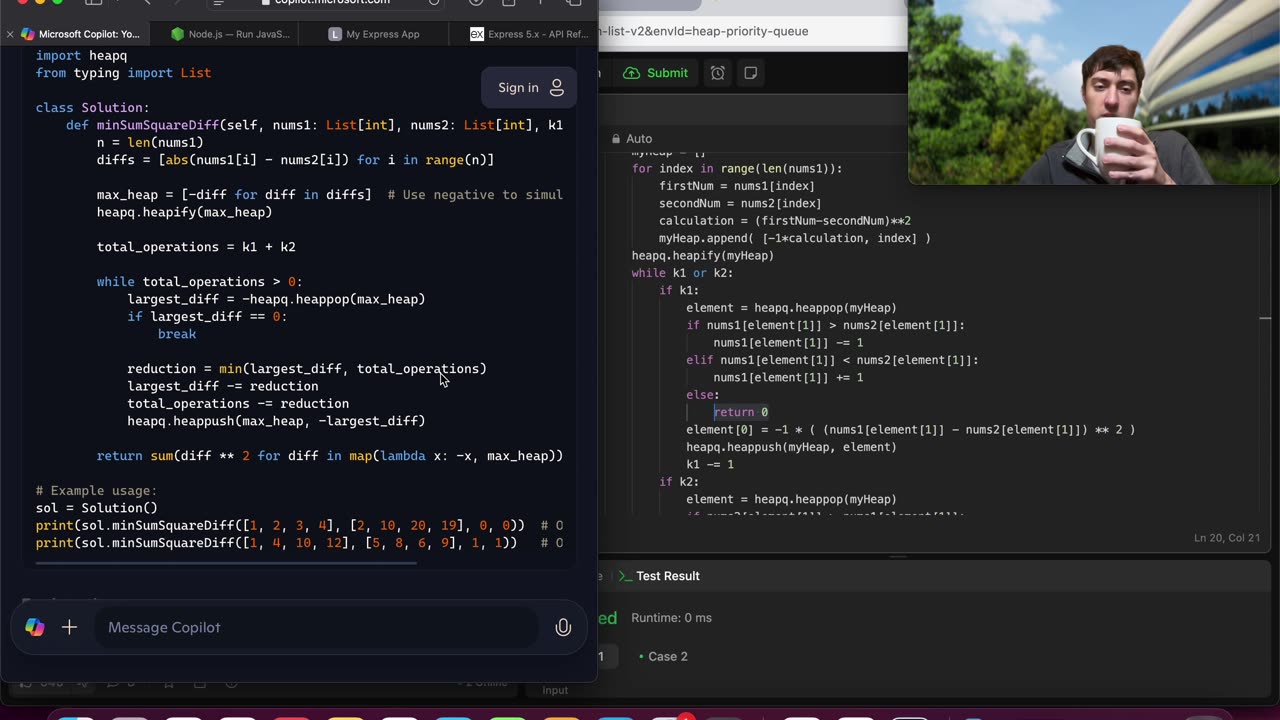The width and height of the screenshot is (1280, 720).
Task: Click the webcam video overlay thumbnail
Action: pyautogui.click(x=1094, y=92)
